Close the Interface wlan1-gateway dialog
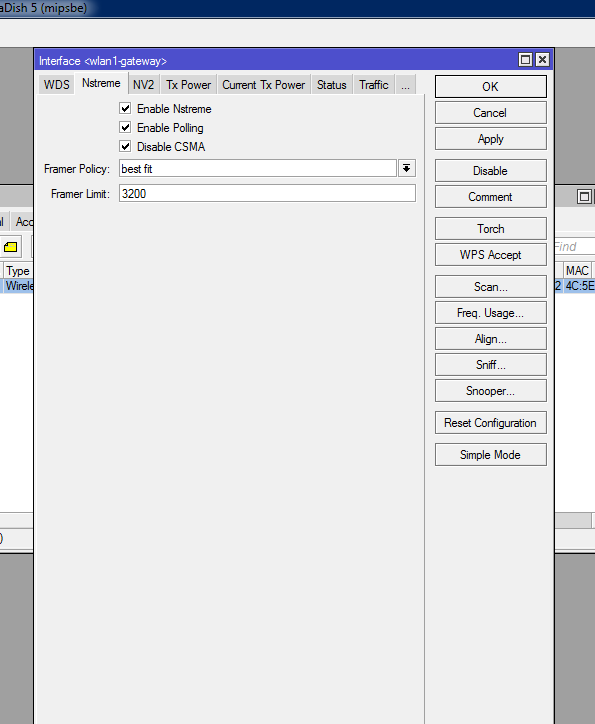This screenshot has width=595, height=724. tap(542, 60)
